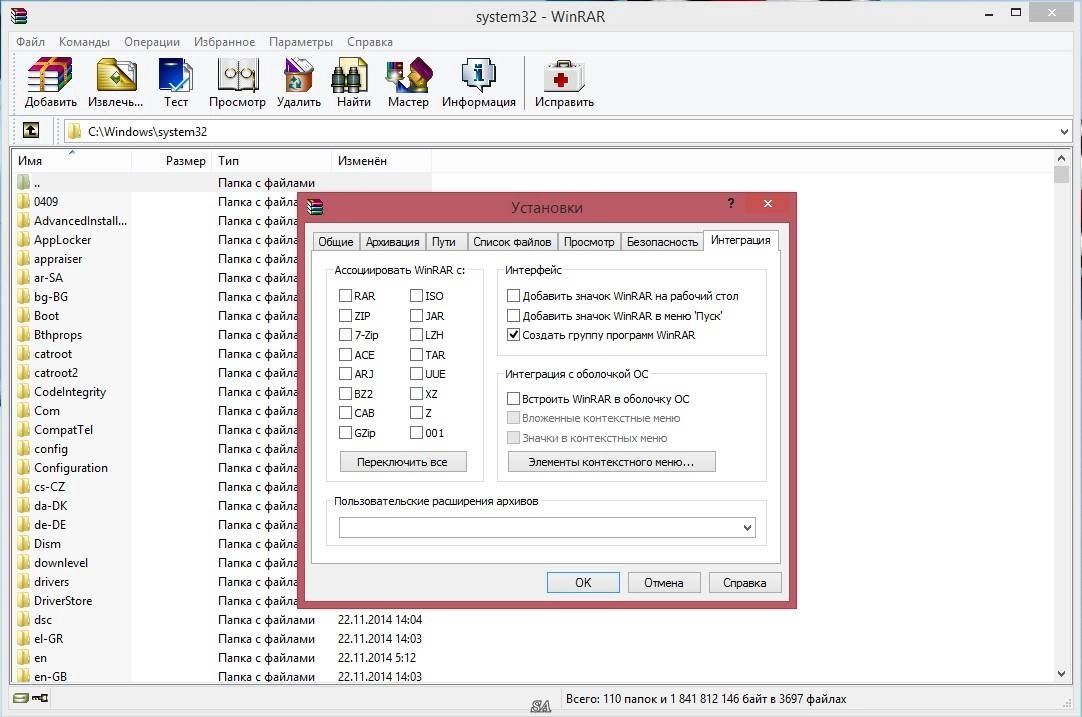1082x717 pixels.
Task: Open the Избранное menu
Action: click(224, 41)
